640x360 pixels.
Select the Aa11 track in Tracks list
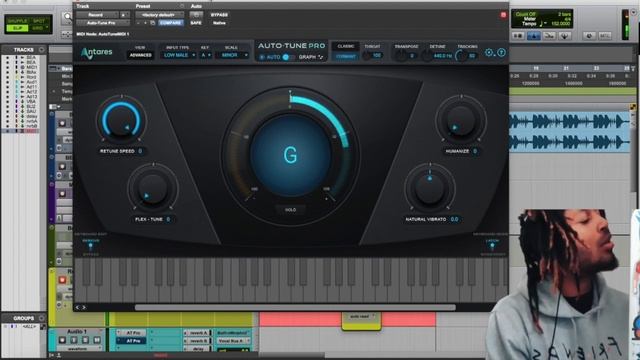tap(31, 87)
